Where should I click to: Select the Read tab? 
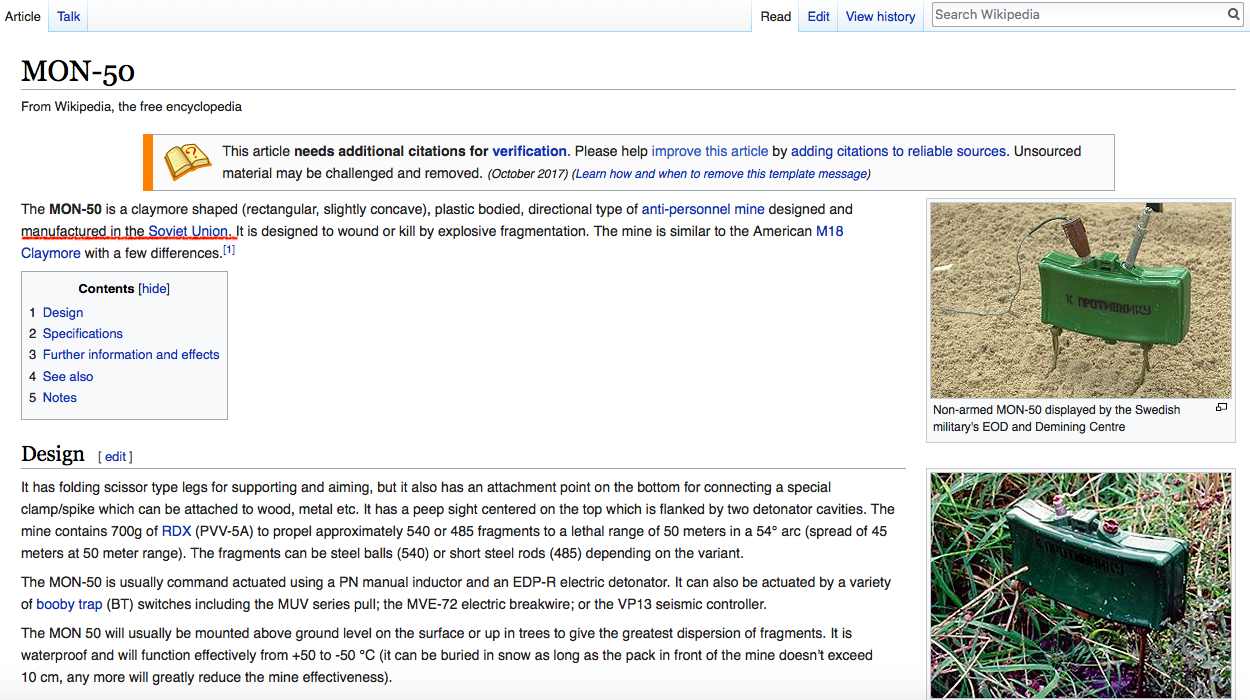click(775, 16)
